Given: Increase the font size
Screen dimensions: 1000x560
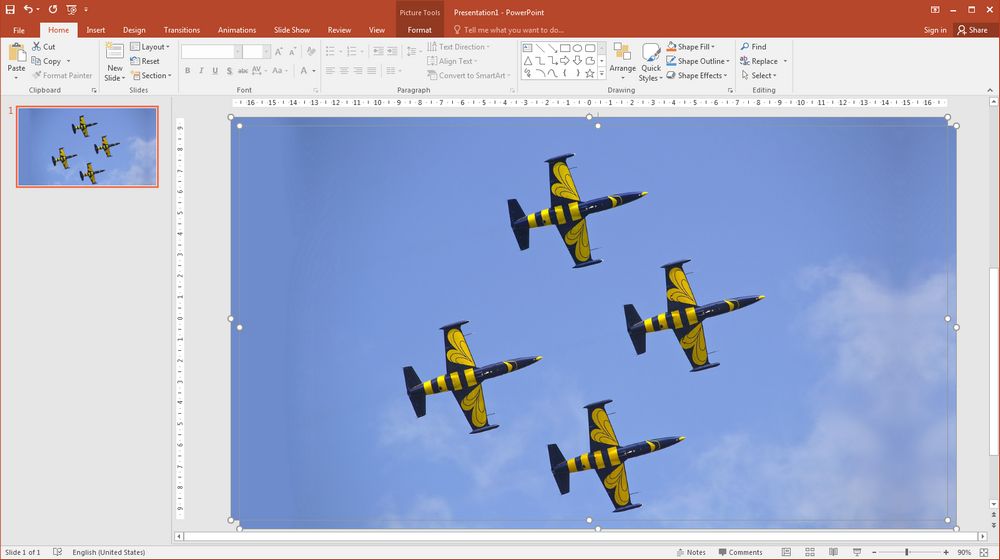Looking at the screenshot, I should pyautogui.click(x=279, y=52).
